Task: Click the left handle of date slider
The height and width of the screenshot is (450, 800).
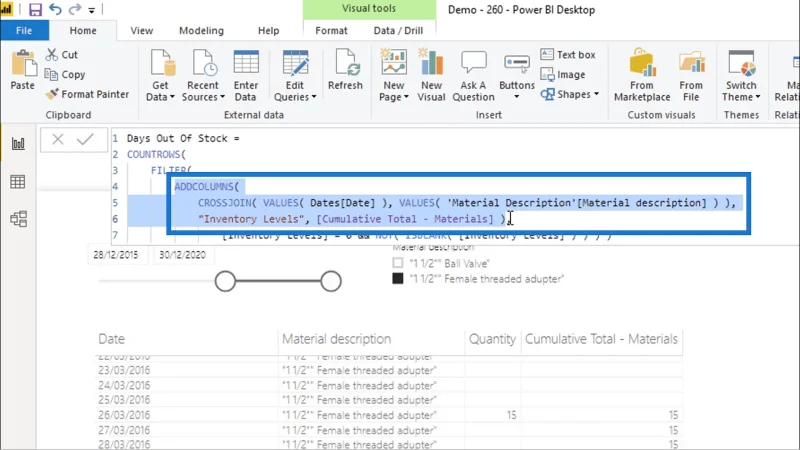Action: [225, 281]
